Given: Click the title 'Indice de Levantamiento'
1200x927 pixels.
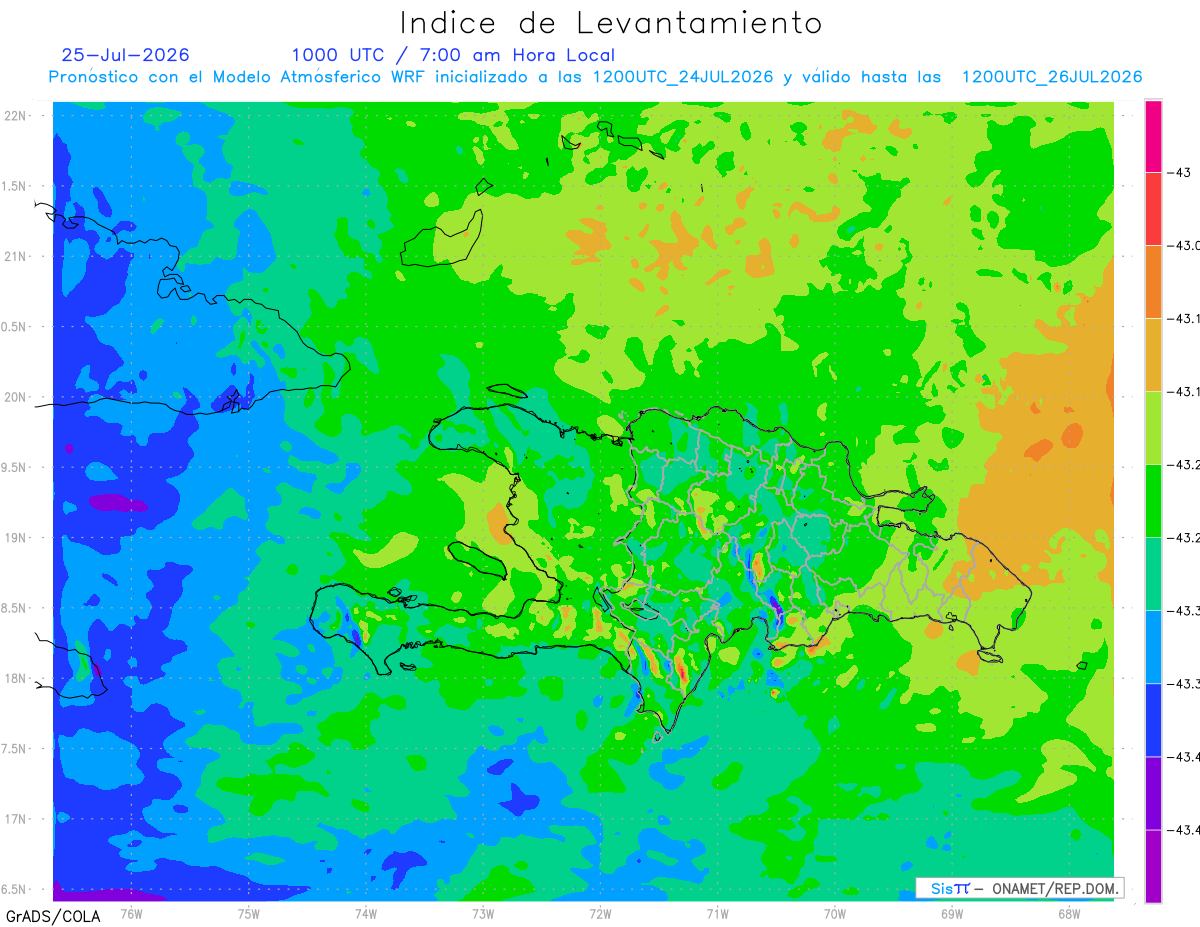Looking at the screenshot, I should 611,23.
